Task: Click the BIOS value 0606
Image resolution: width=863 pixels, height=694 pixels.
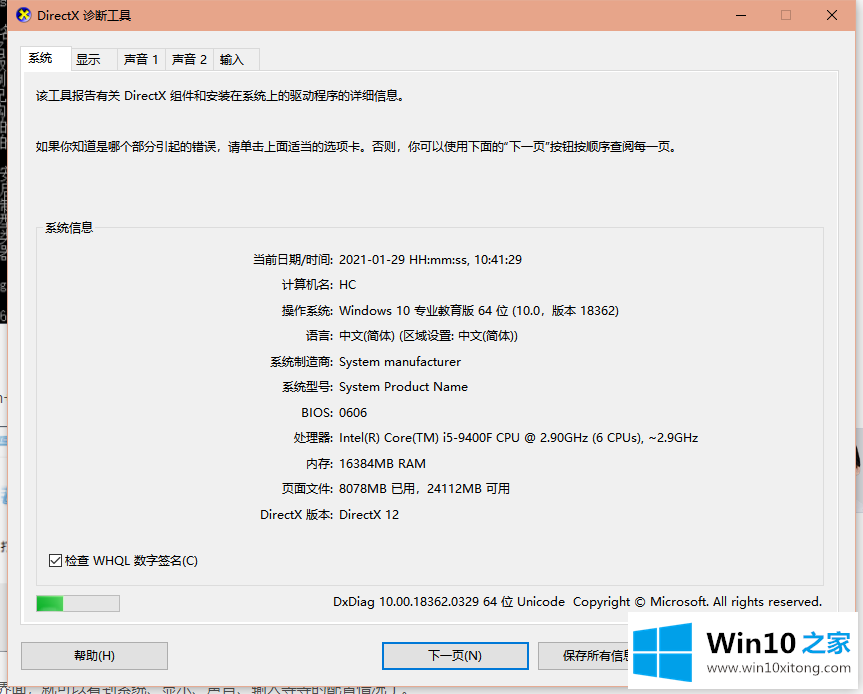Action: [x=353, y=412]
